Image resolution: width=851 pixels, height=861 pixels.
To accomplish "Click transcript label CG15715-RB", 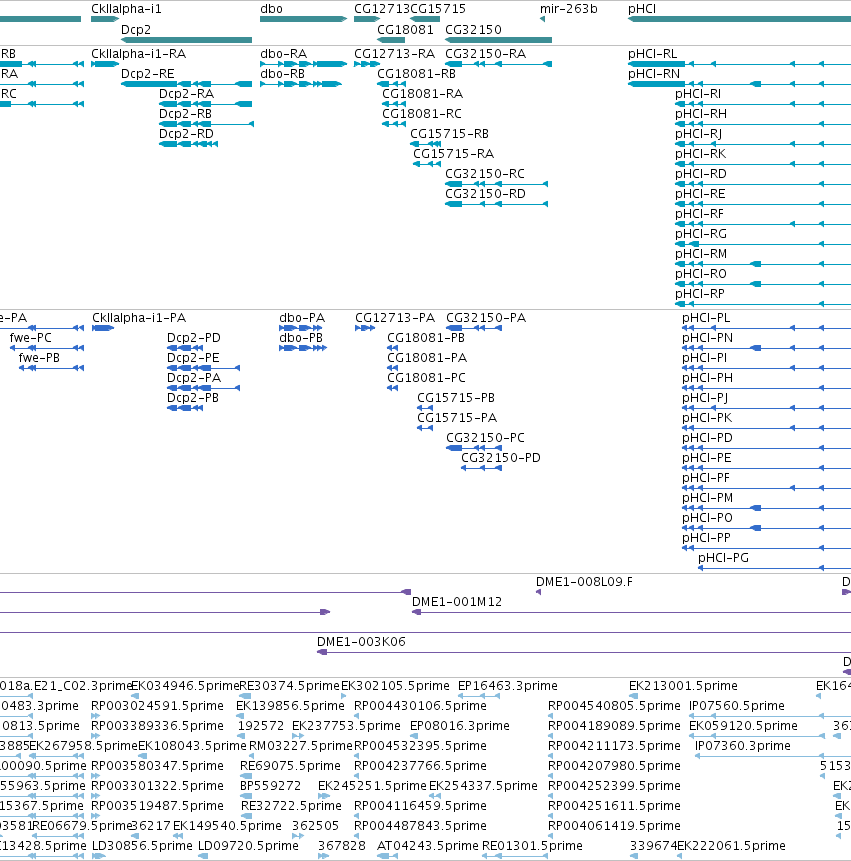I will [449, 134].
